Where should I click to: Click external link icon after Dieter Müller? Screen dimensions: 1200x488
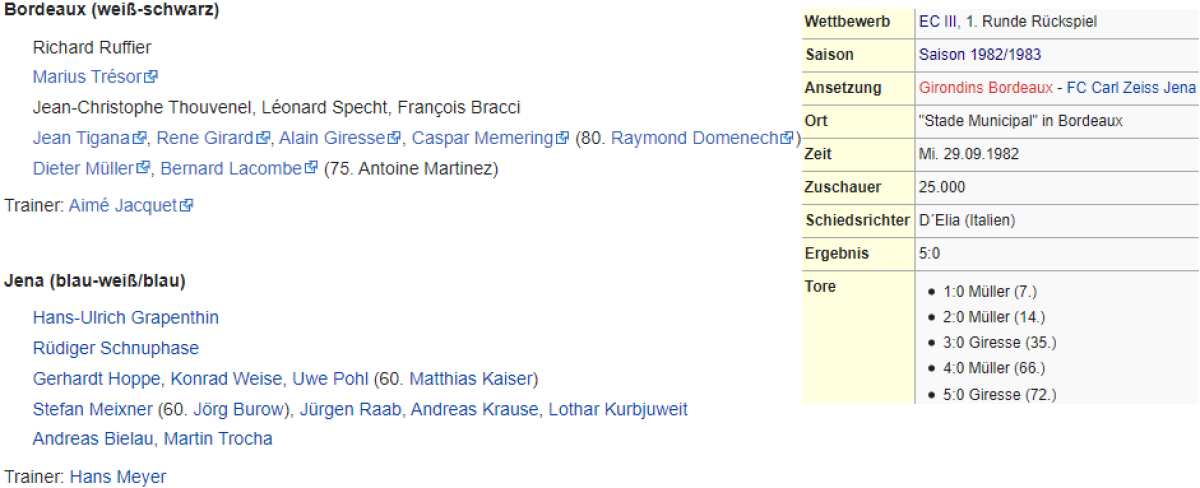pyautogui.click(x=144, y=168)
